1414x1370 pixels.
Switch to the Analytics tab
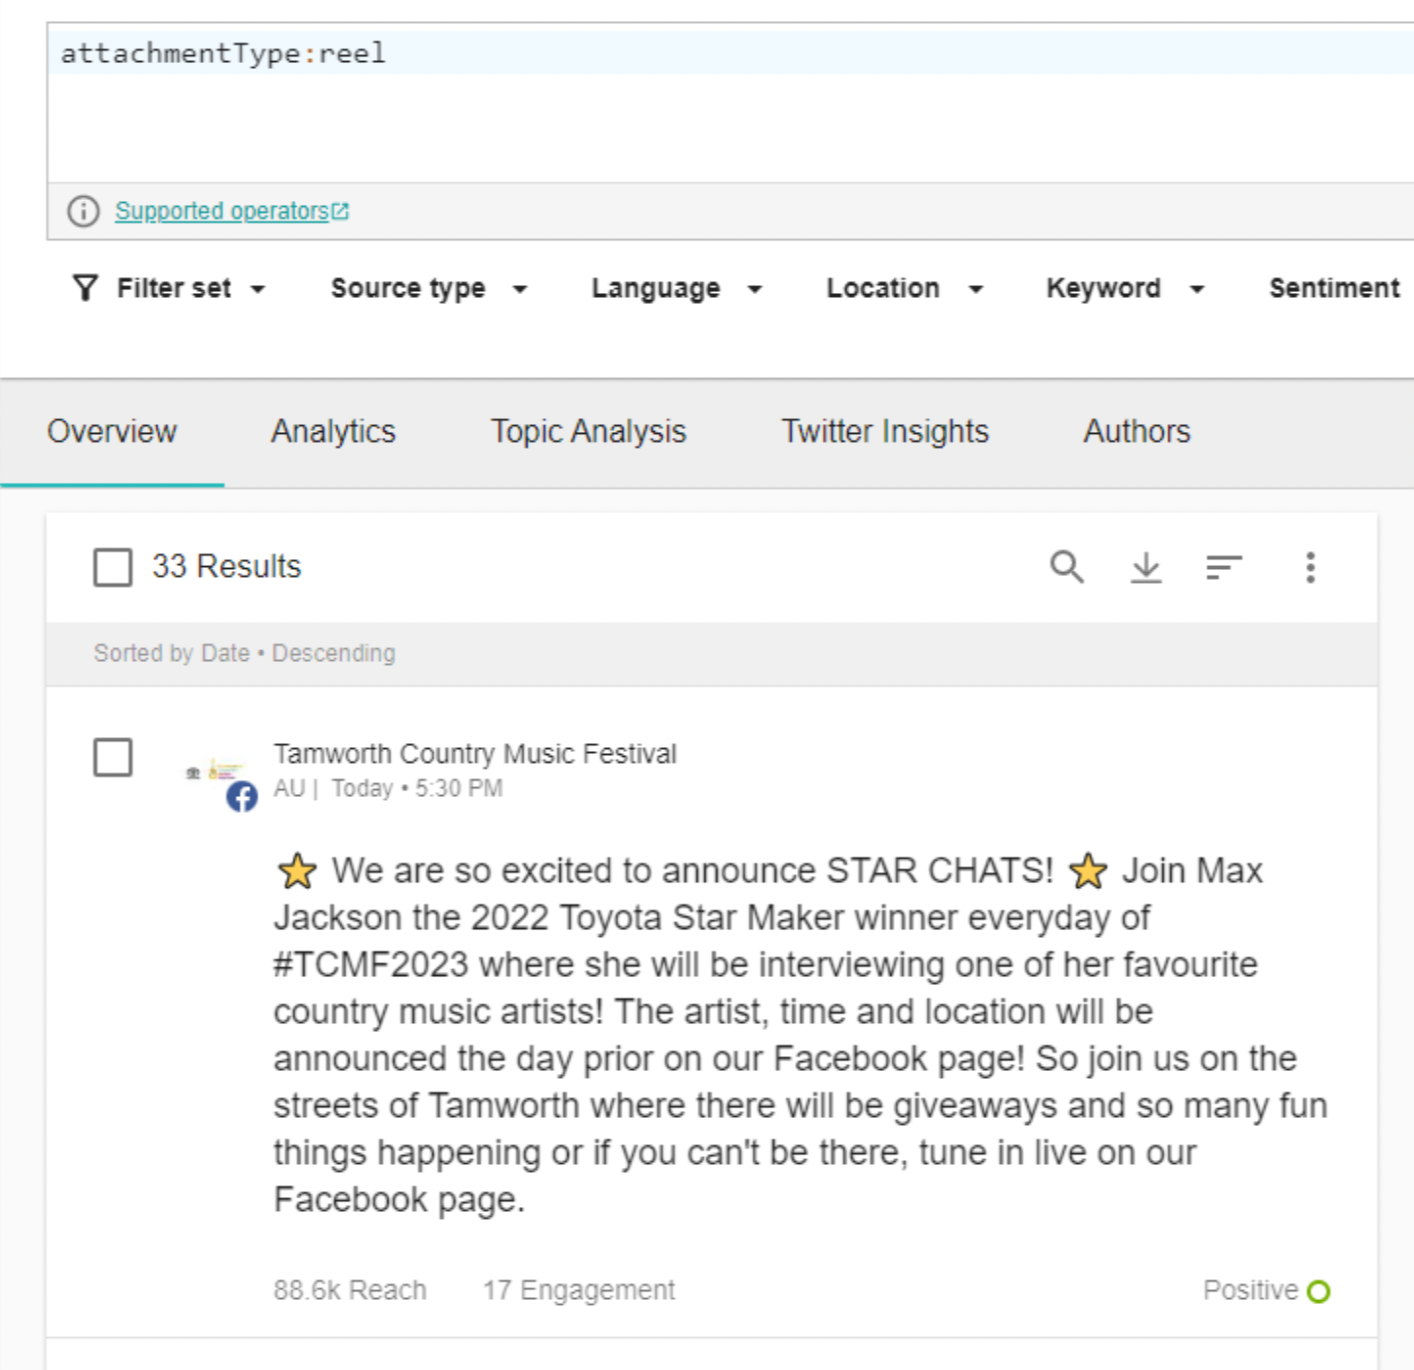click(333, 431)
